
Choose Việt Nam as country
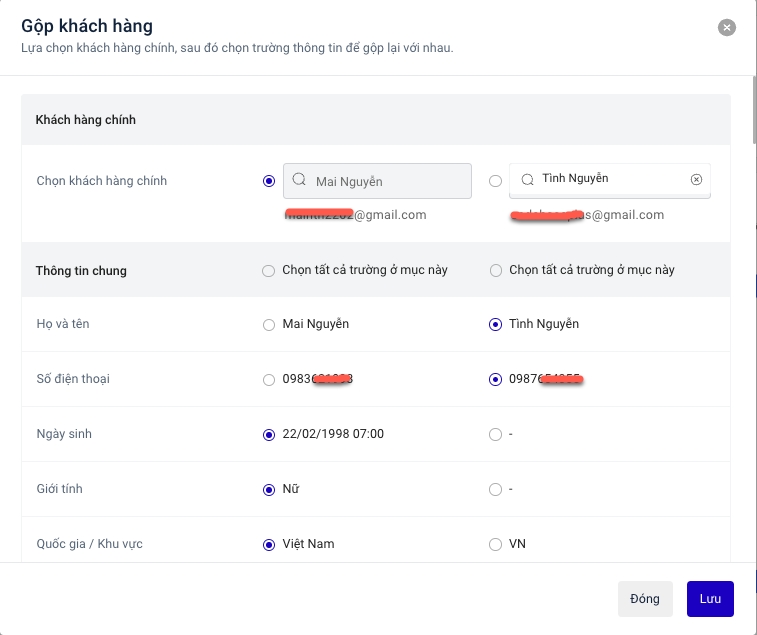tap(268, 545)
